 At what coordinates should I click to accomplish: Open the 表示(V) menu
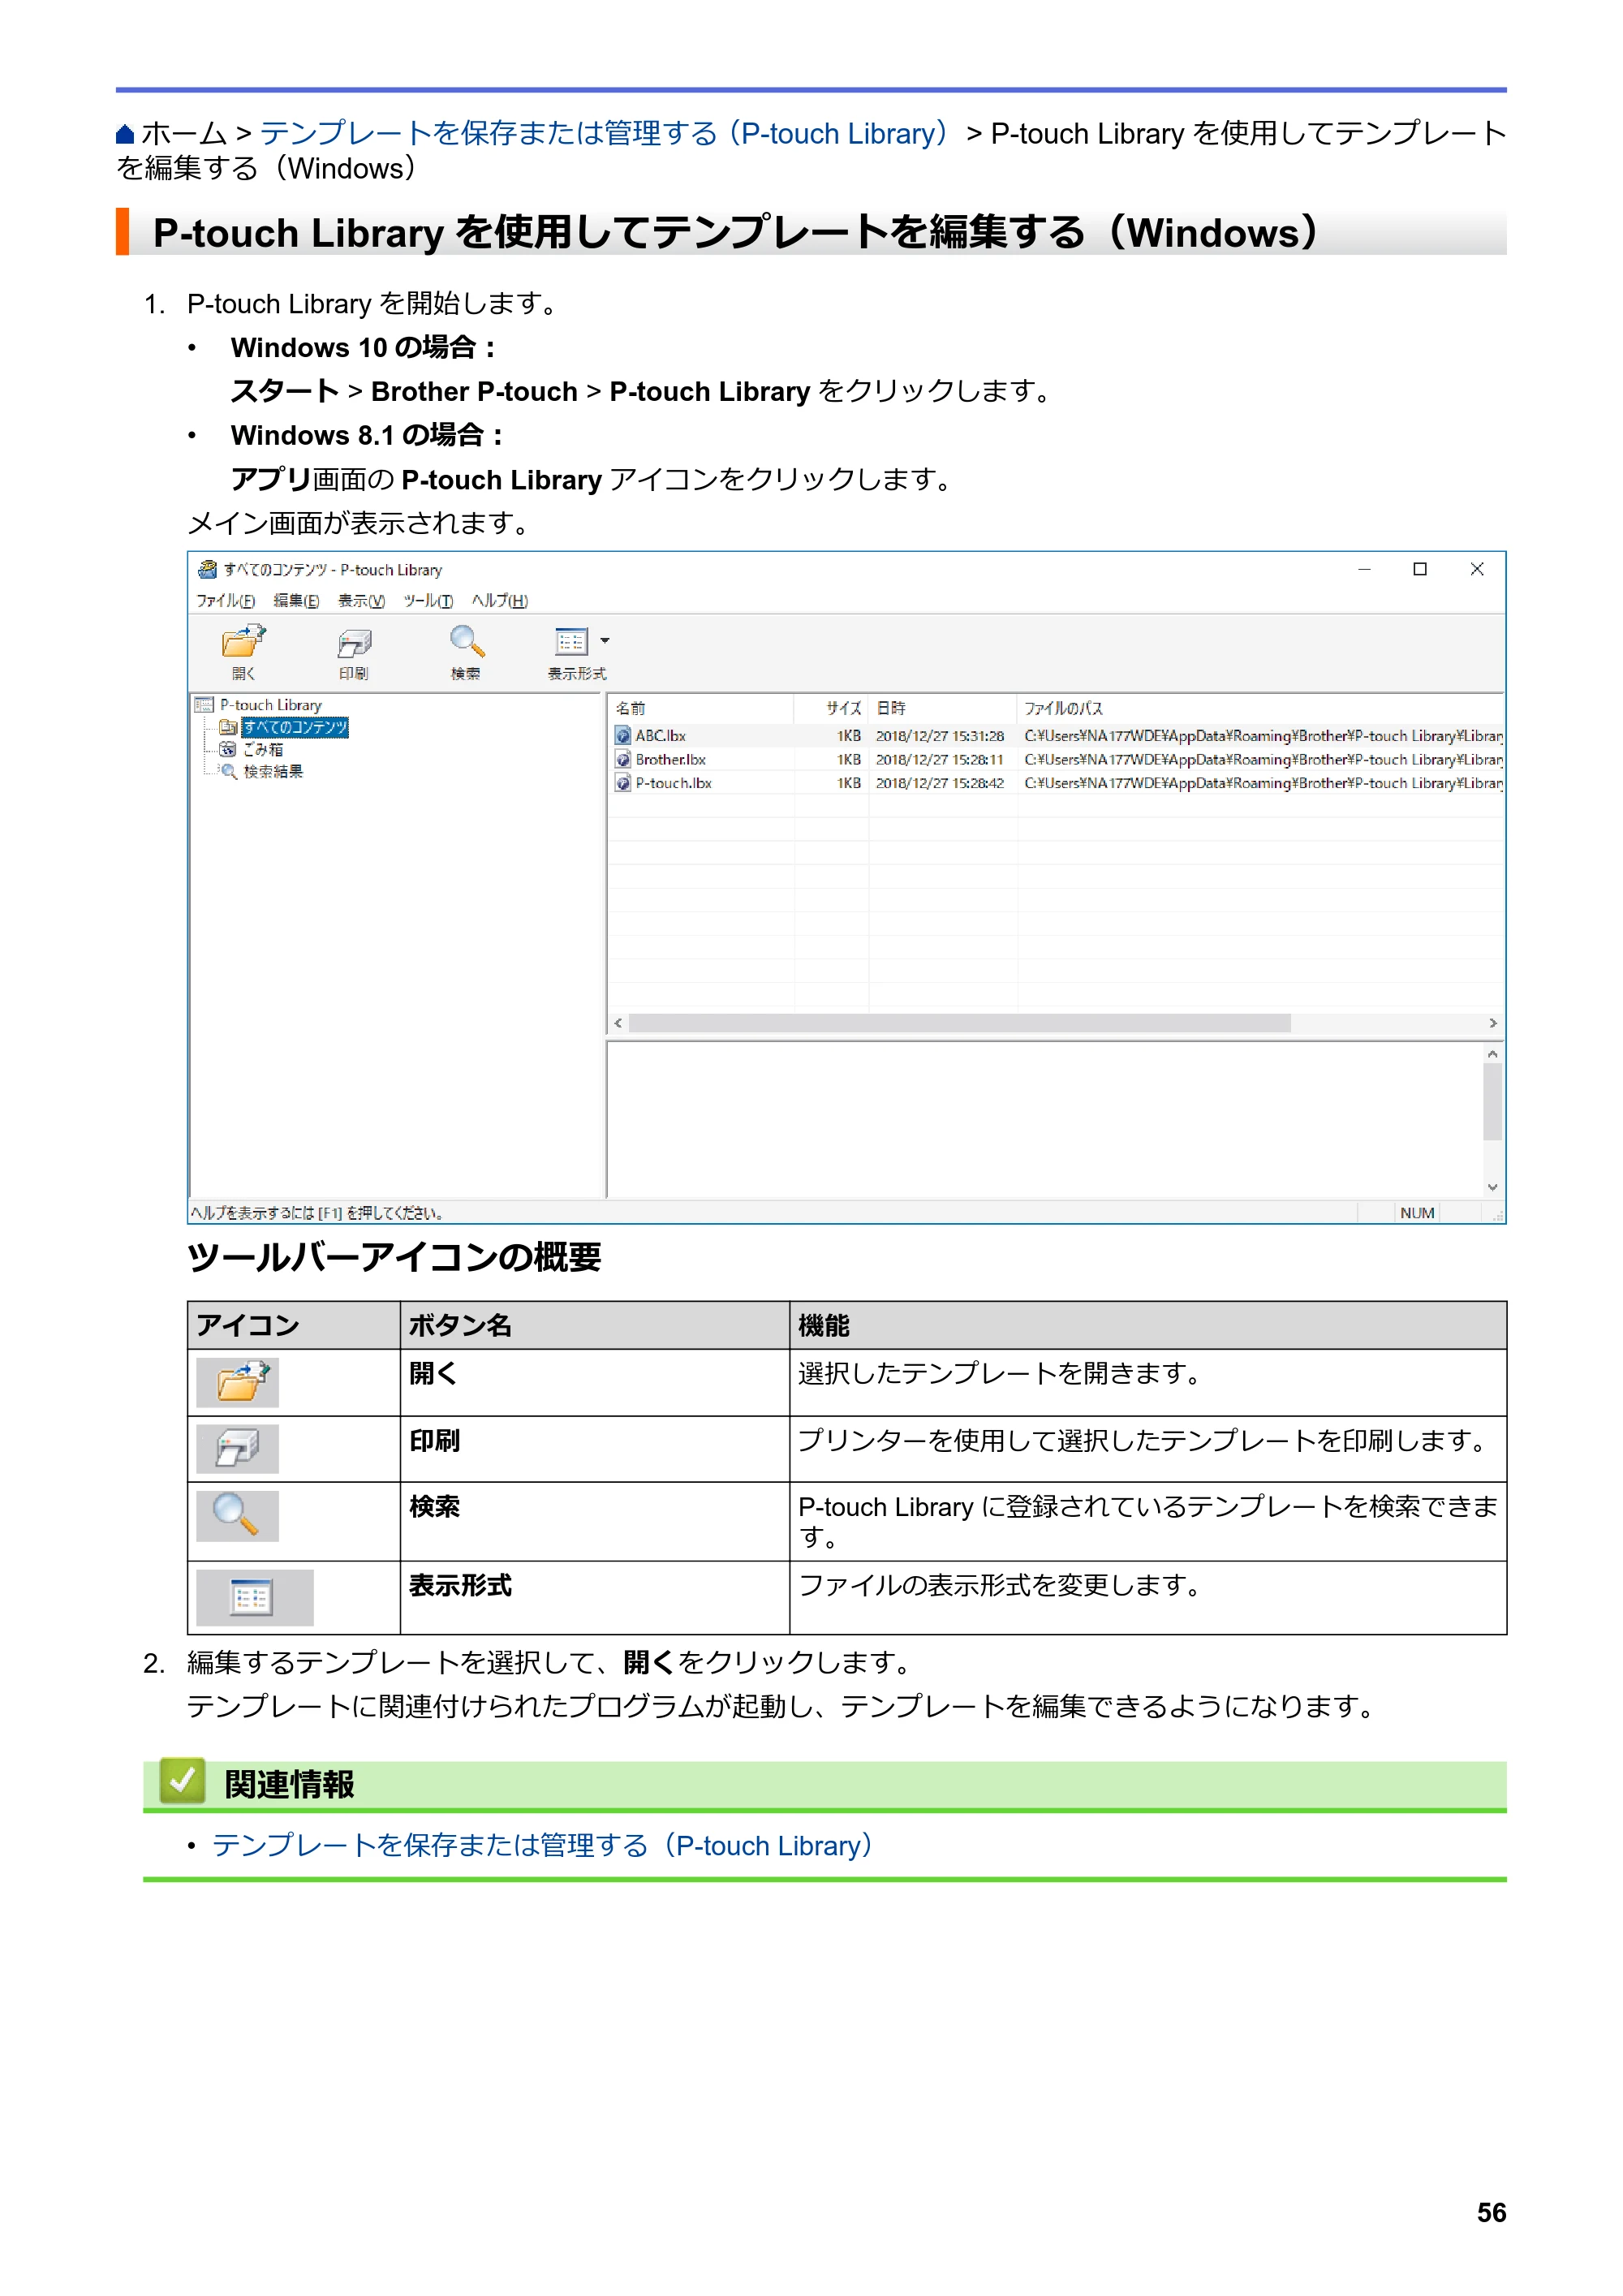pos(361,600)
